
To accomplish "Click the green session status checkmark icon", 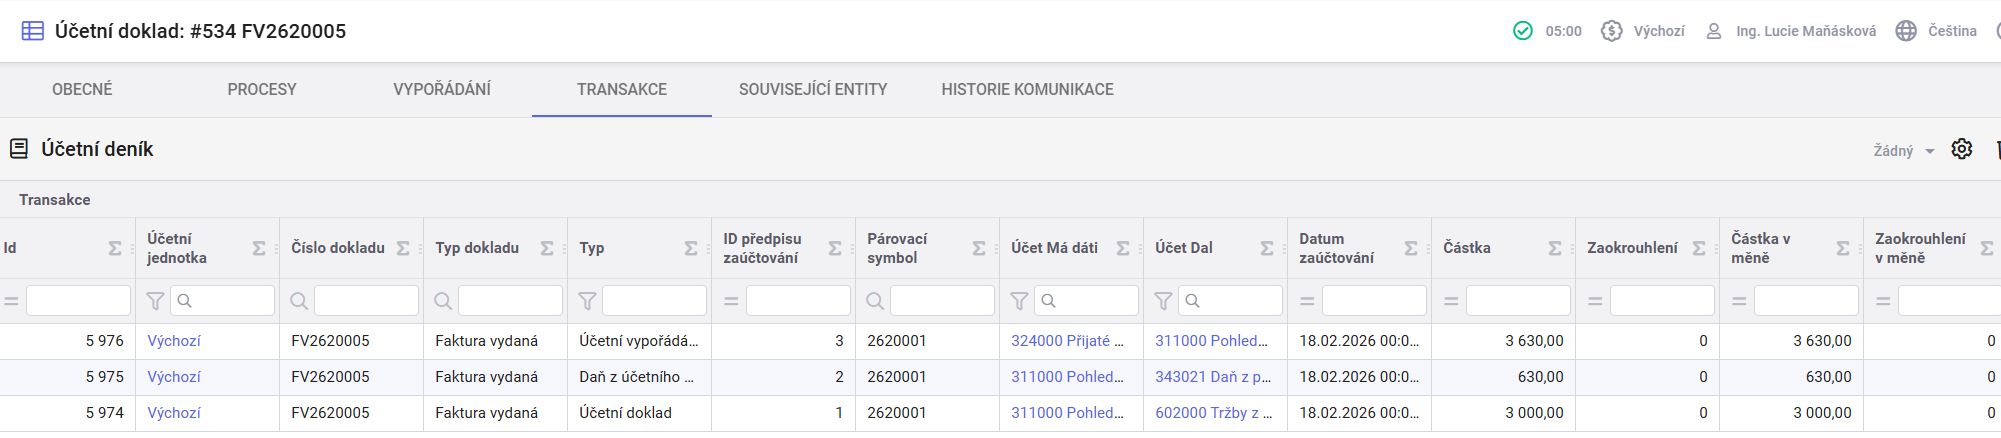I will click(x=1522, y=31).
